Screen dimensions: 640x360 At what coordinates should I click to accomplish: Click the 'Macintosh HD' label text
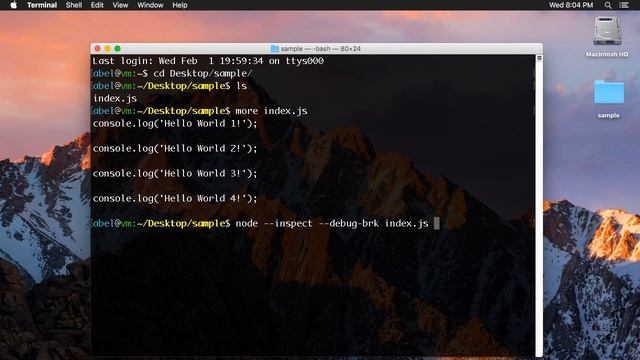click(607, 54)
